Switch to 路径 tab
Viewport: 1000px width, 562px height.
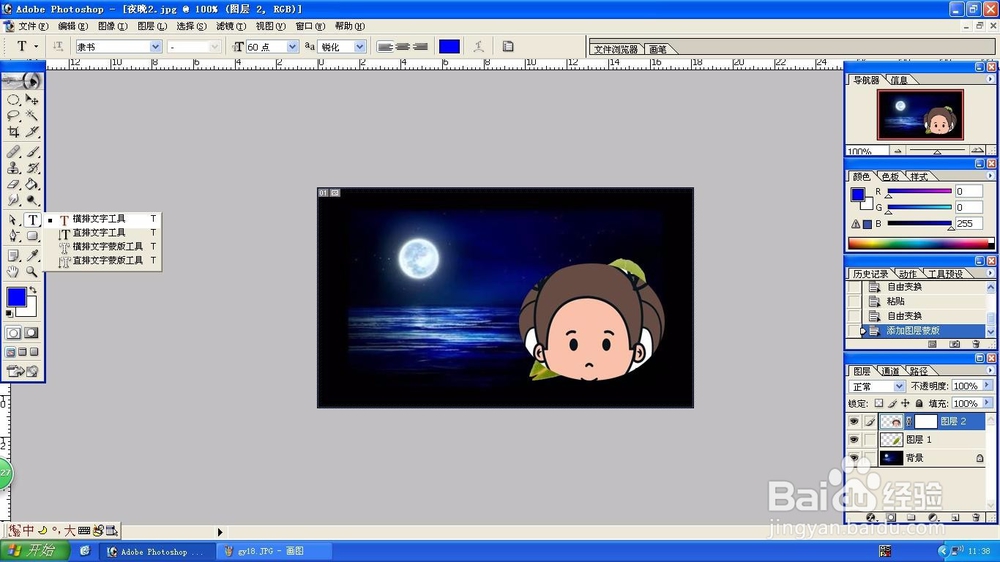pyautogui.click(x=919, y=371)
